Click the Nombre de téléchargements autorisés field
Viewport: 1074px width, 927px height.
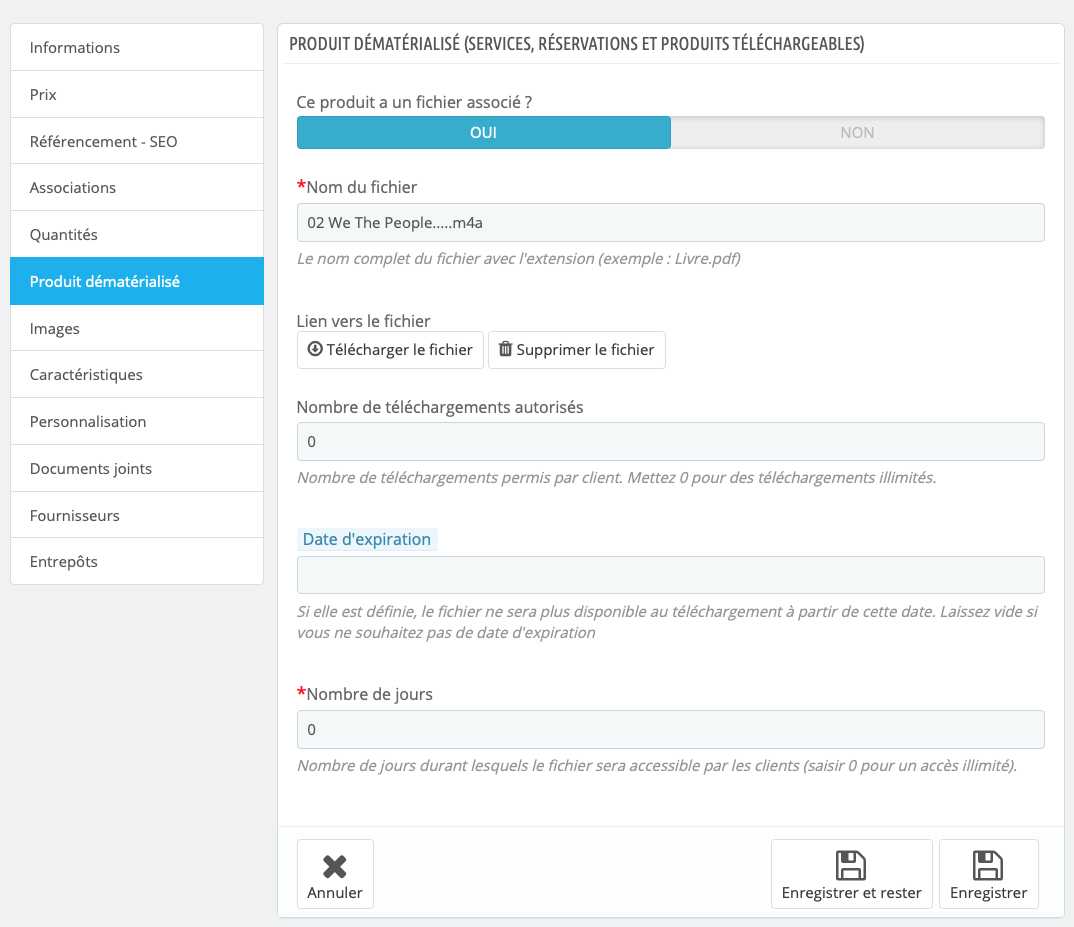point(670,442)
